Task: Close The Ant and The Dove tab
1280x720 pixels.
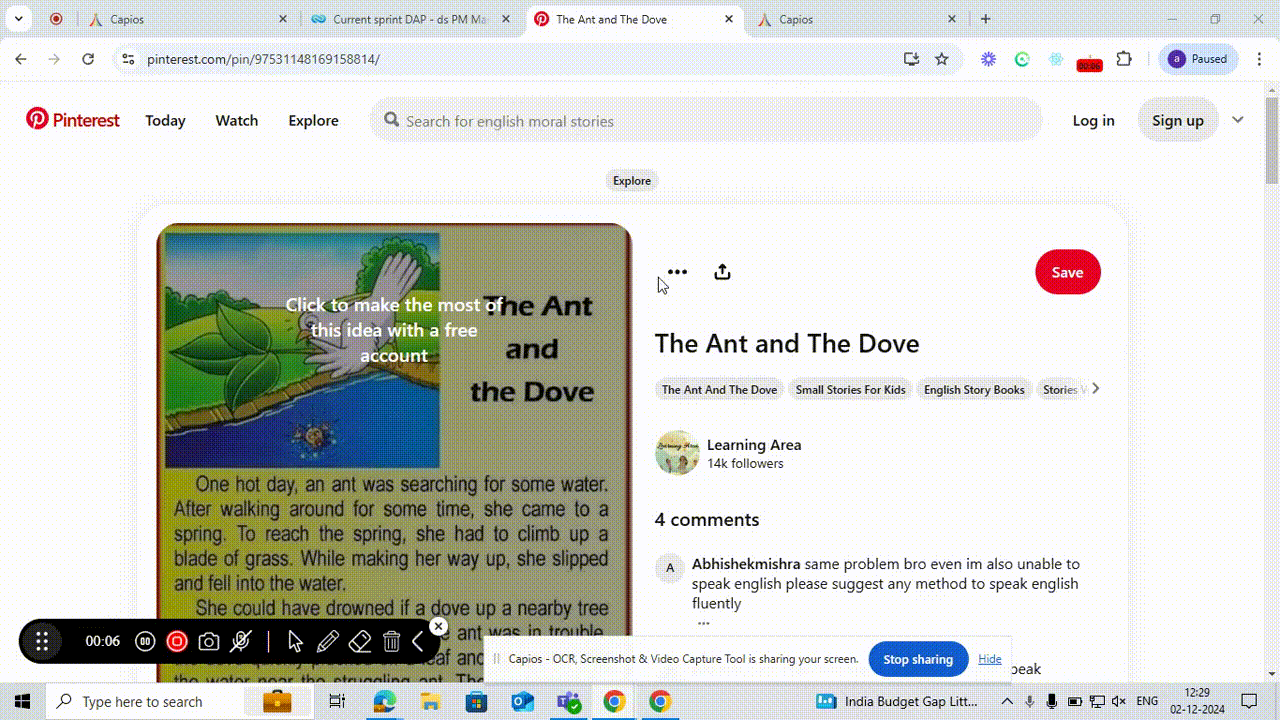Action: pos(729,19)
